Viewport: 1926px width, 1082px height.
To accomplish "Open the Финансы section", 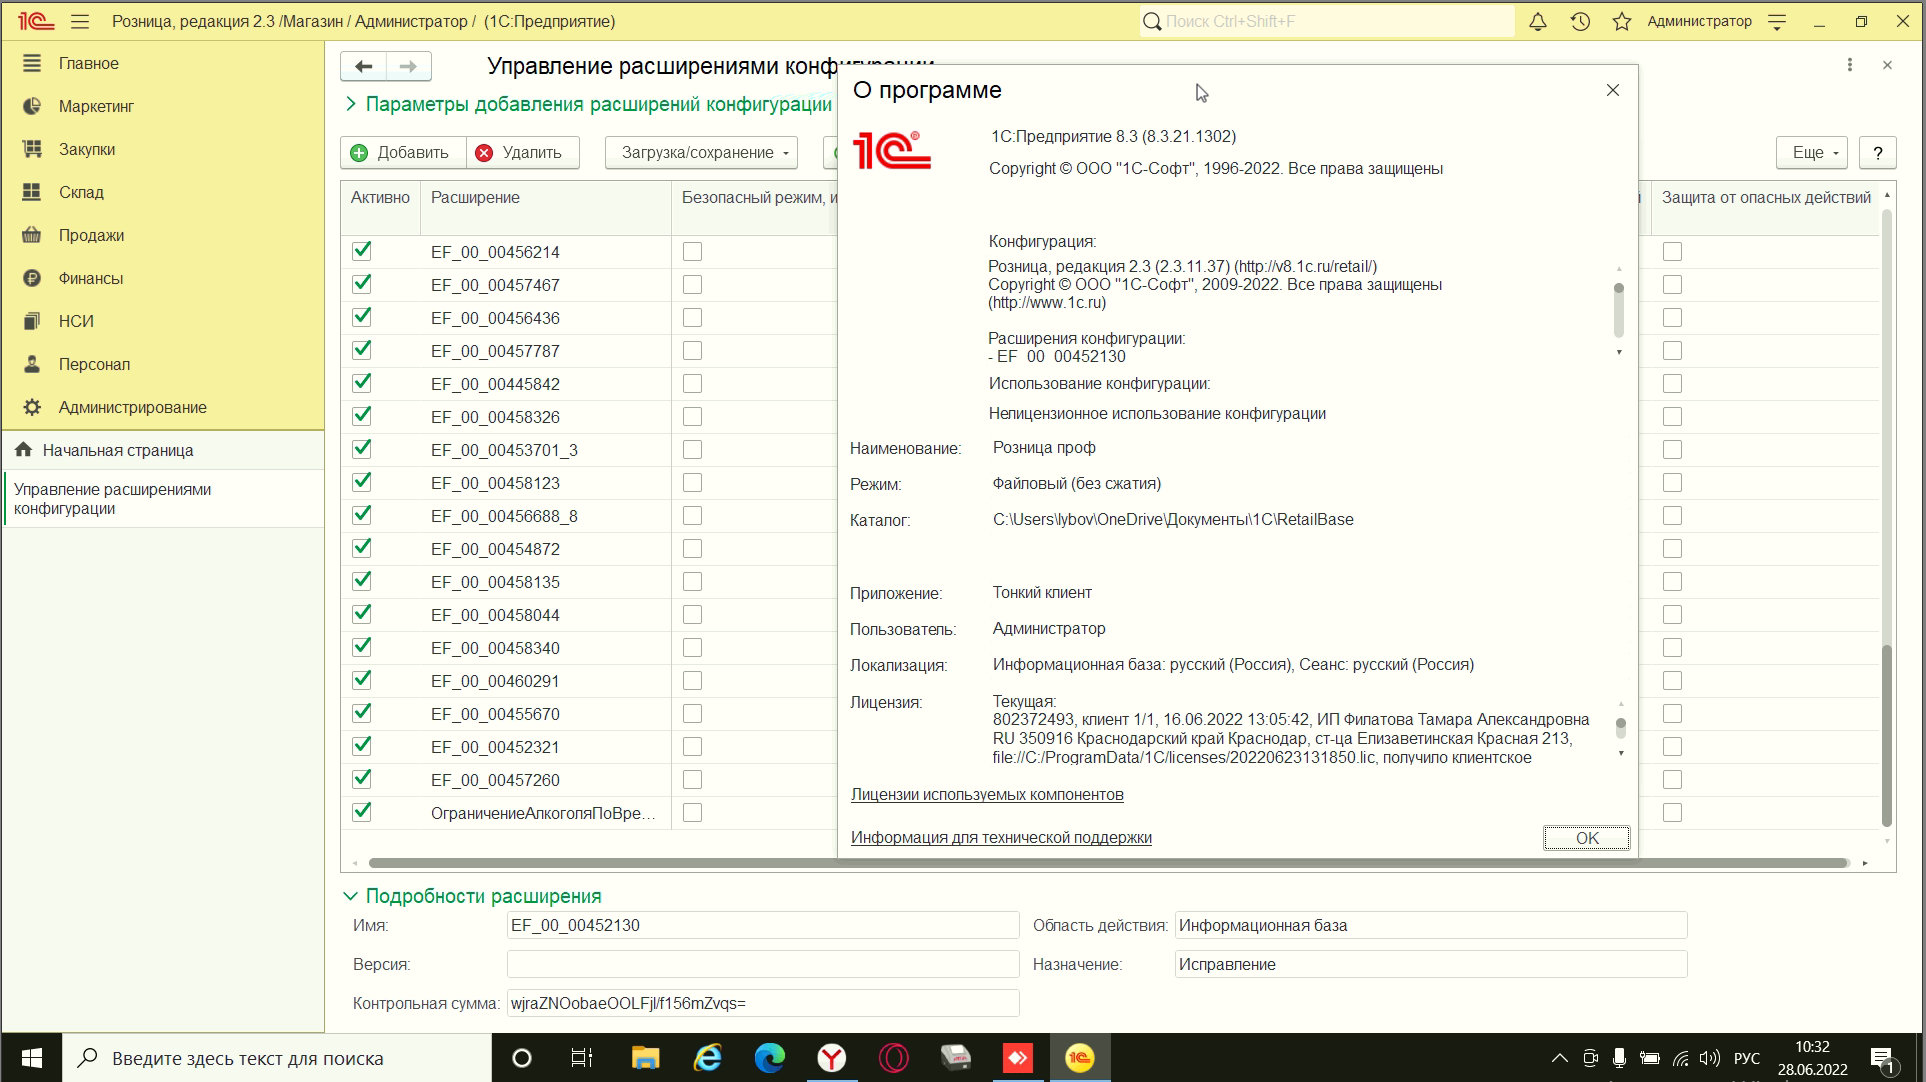I will tap(91, 278).
